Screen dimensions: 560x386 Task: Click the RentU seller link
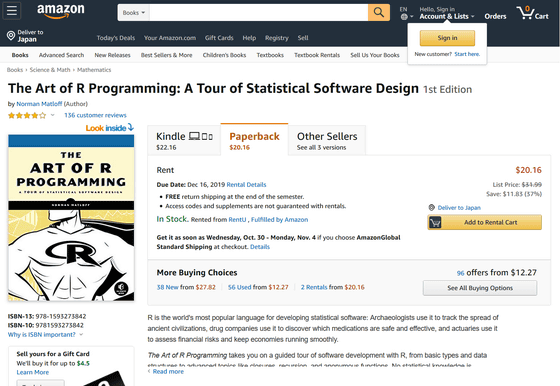(x=237, y=220)
